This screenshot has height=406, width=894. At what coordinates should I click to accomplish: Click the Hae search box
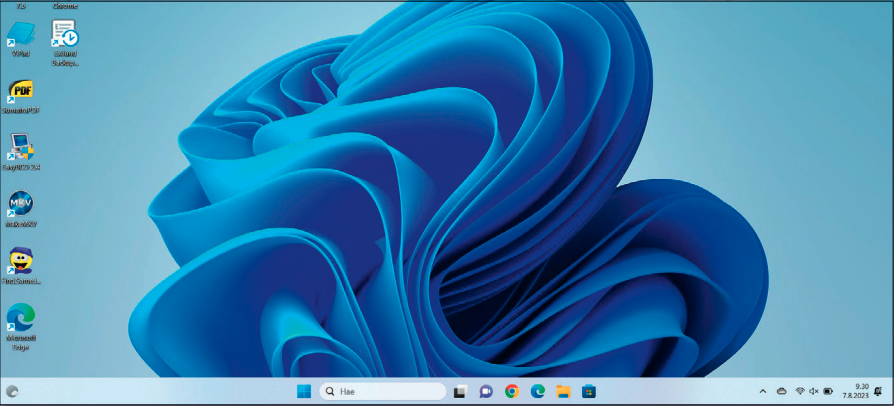coord(382,391)
